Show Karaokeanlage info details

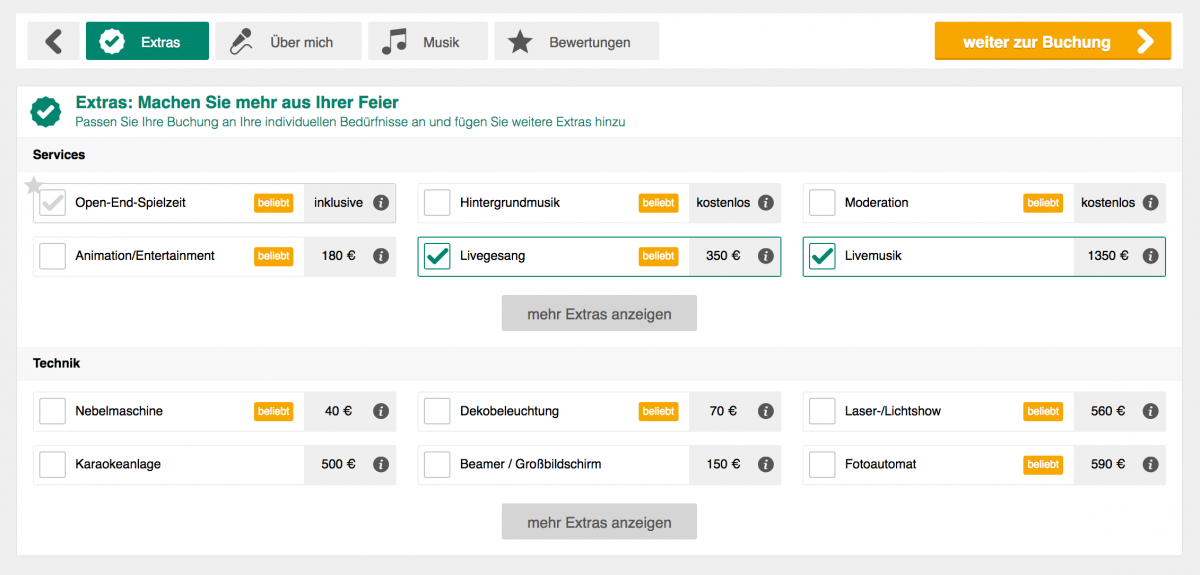click(381, 464)
